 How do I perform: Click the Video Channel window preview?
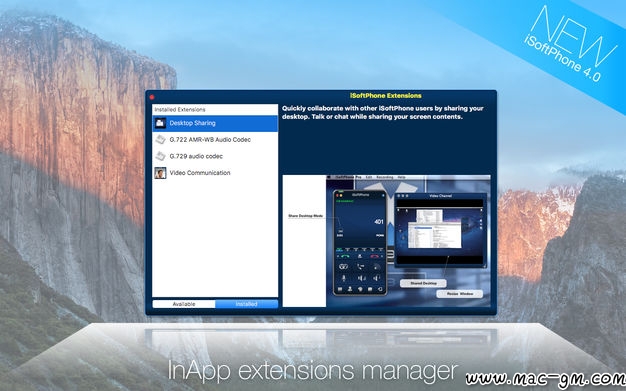pos(441,230)
